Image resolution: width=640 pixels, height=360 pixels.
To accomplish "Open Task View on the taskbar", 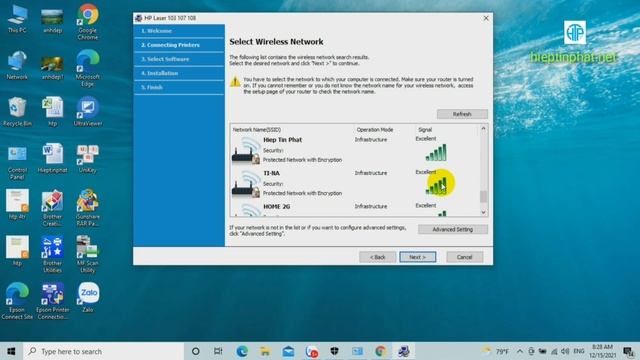I will pos(218,351).
